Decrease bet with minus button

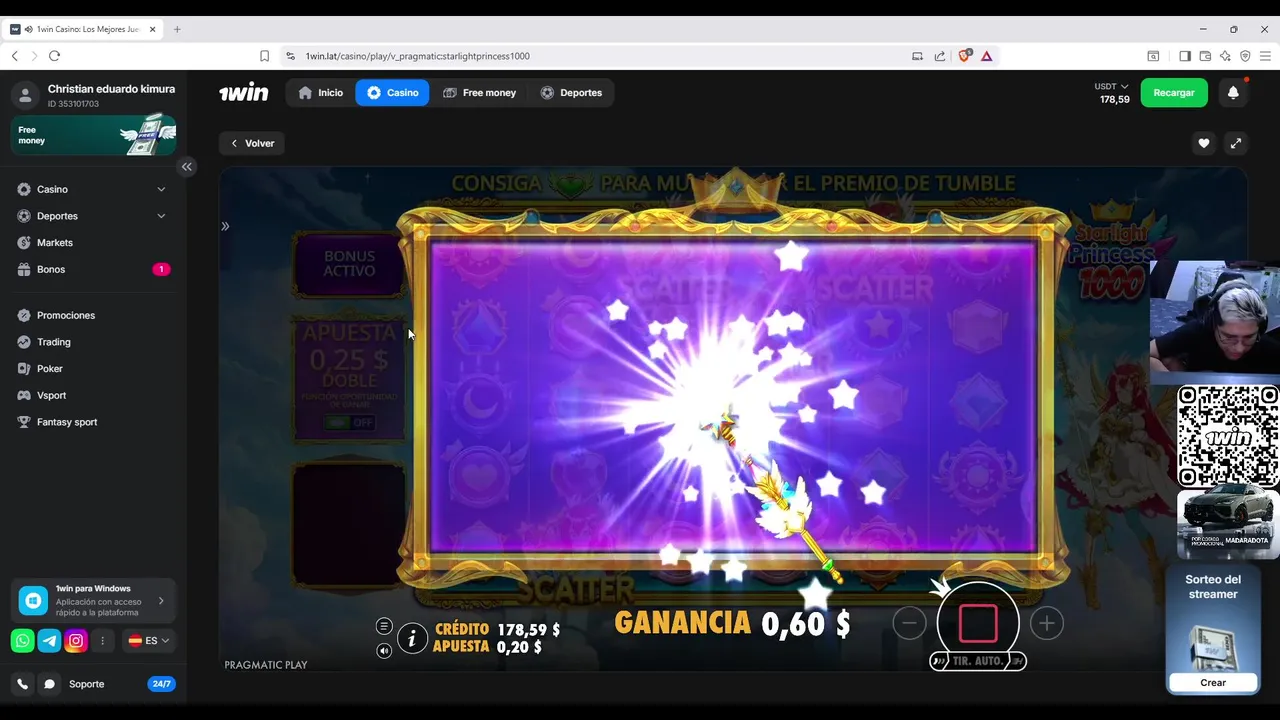point(909,624)
